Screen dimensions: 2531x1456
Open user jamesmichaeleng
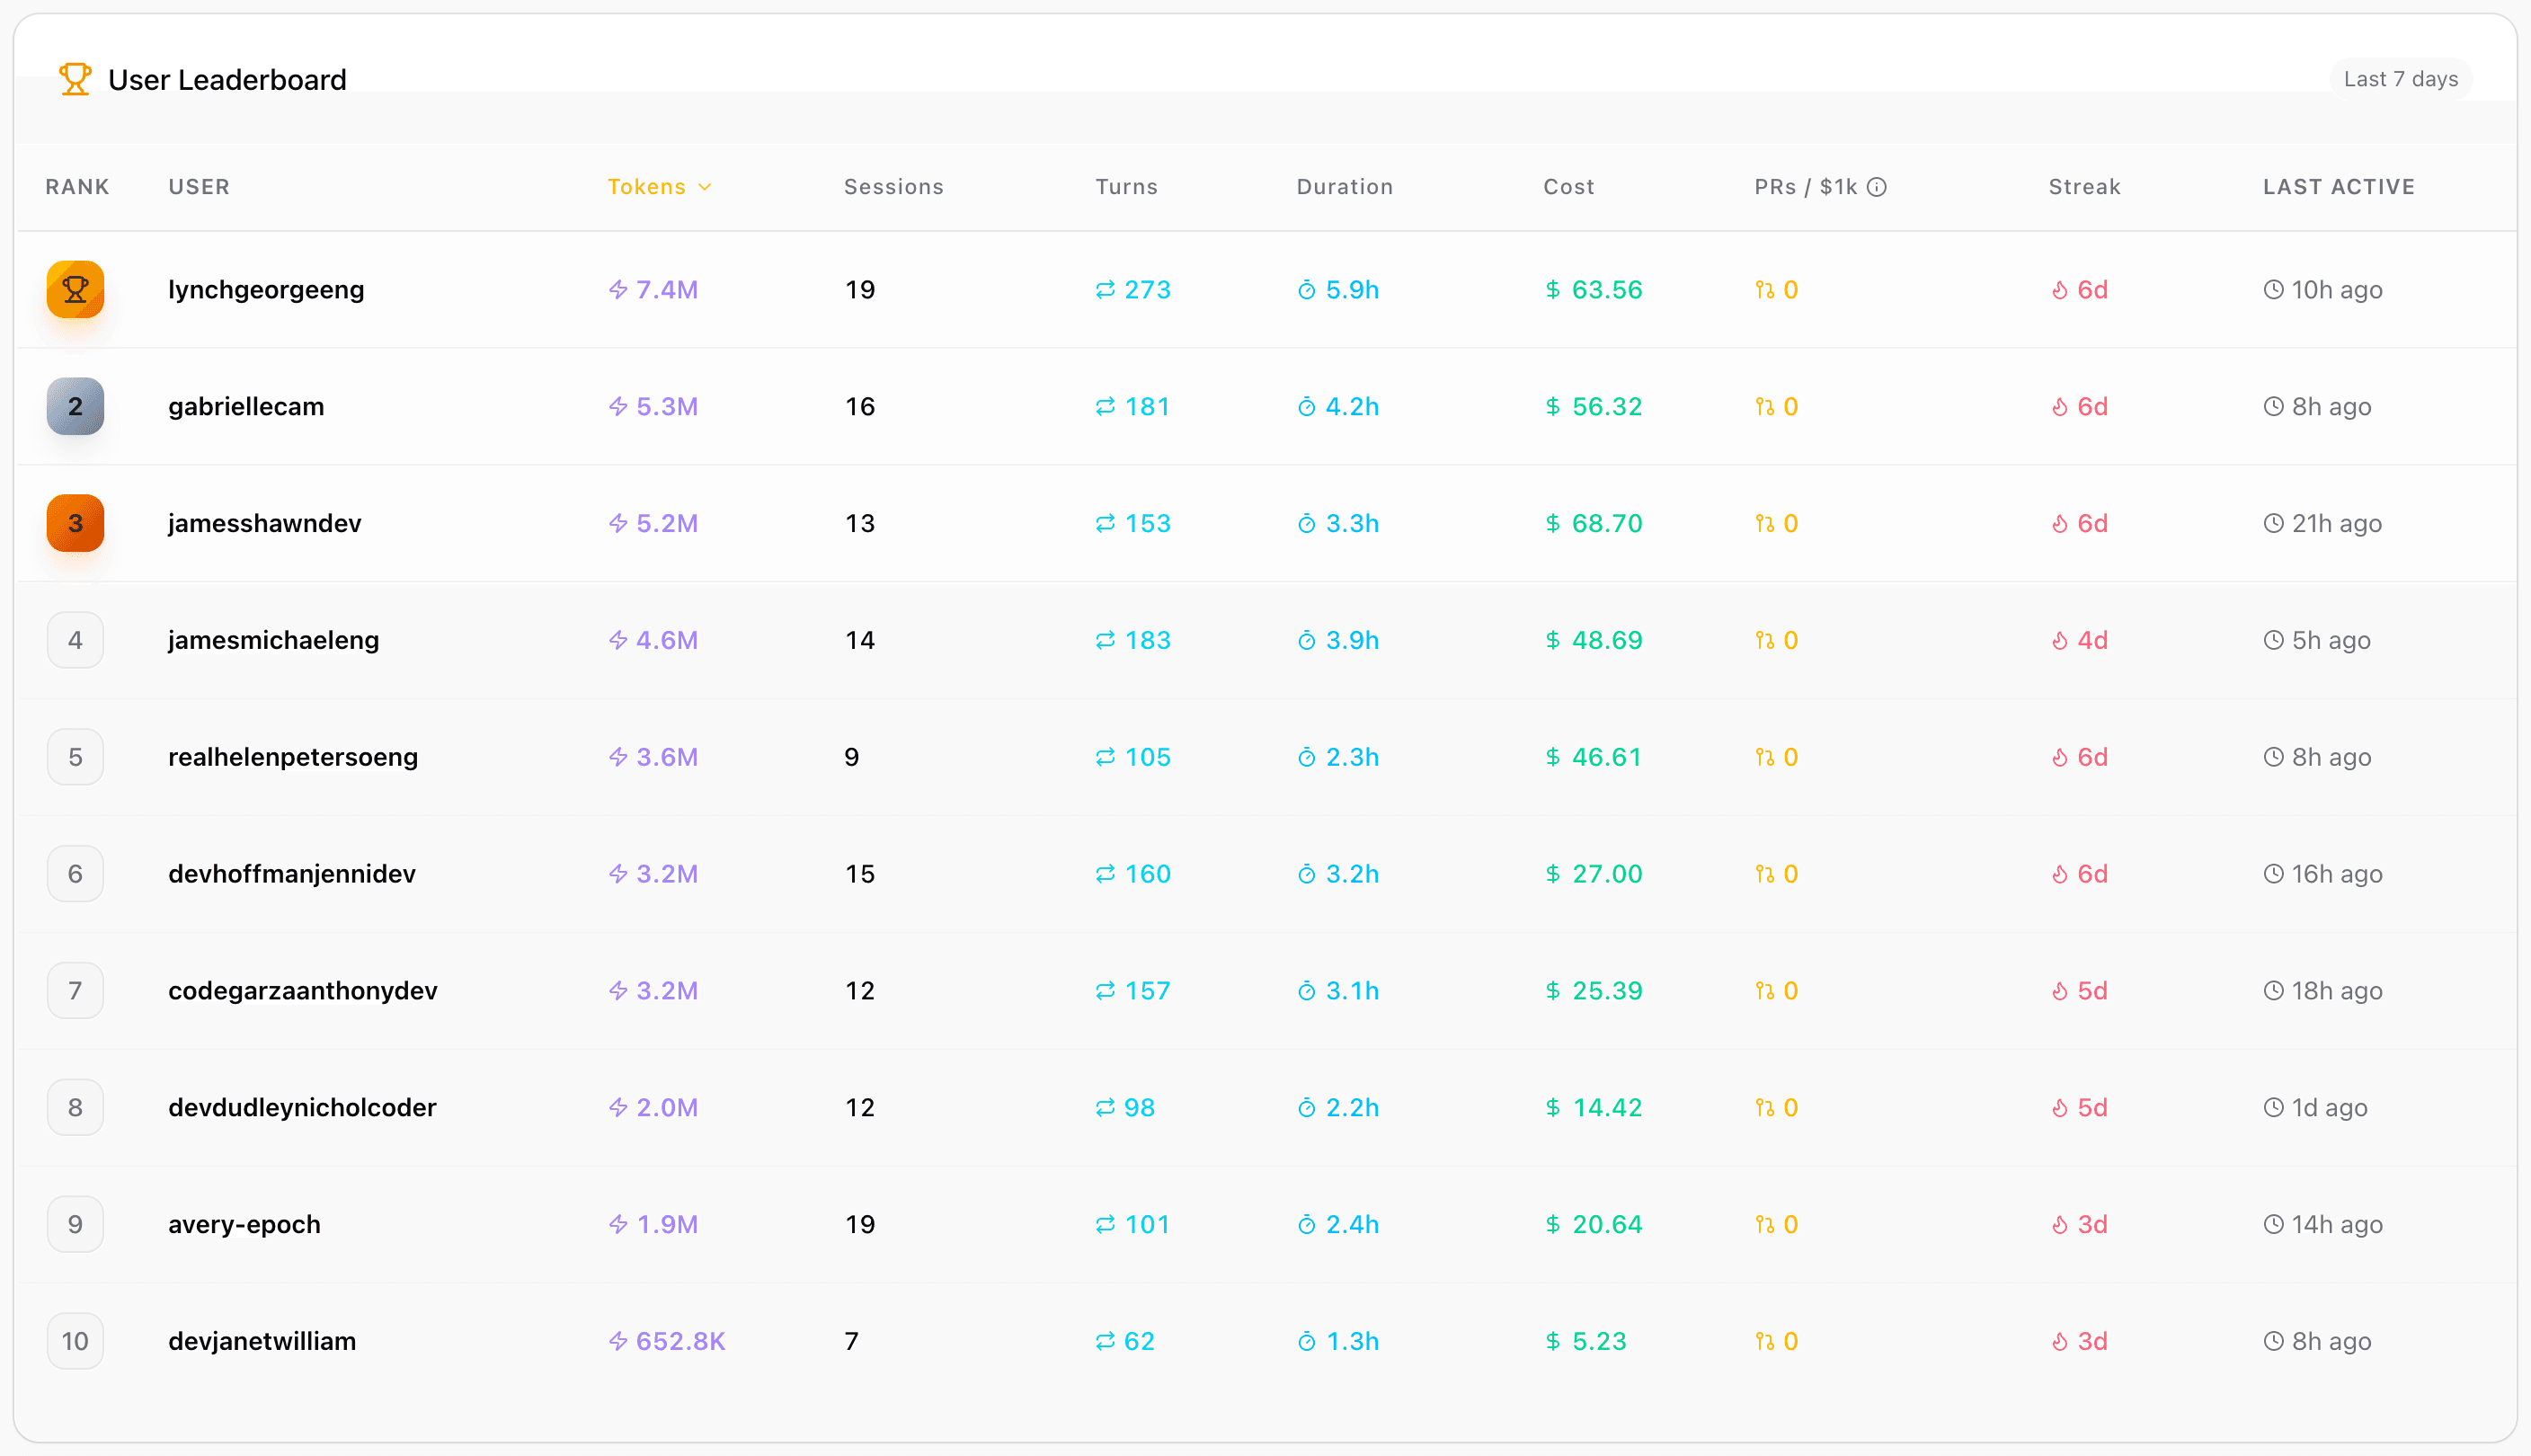[273, 640]
